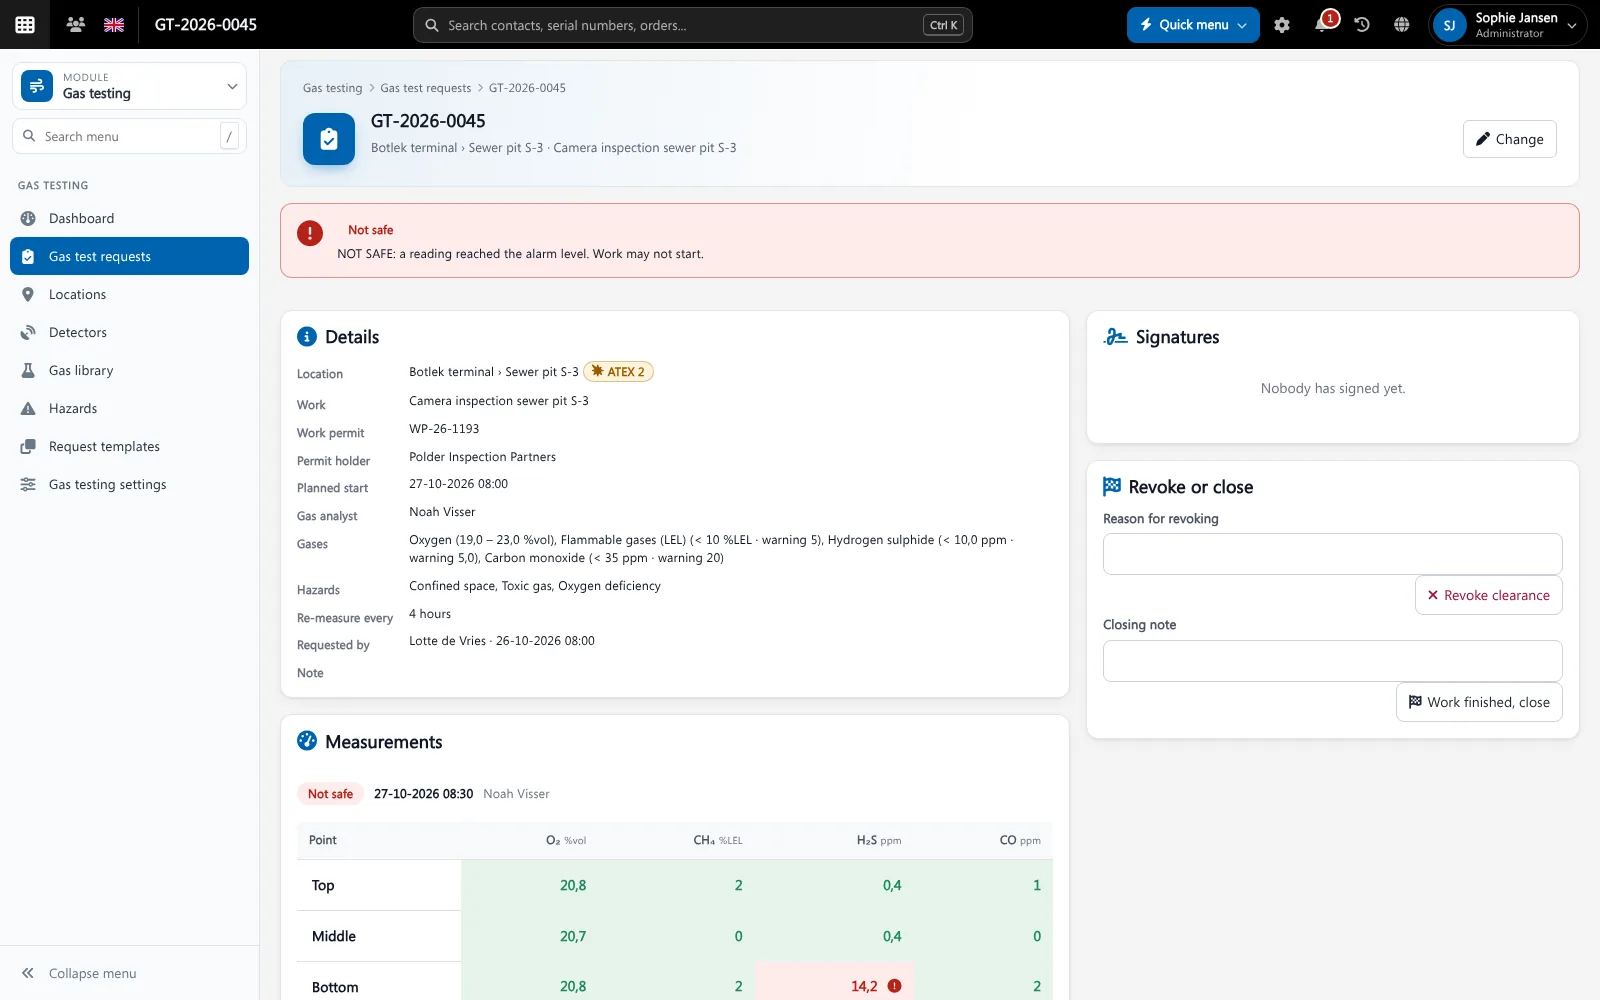Follow Gas test requests breadcrumb link
The height and width of the screenshot is (1000, 1600).
tap(425, 88)
